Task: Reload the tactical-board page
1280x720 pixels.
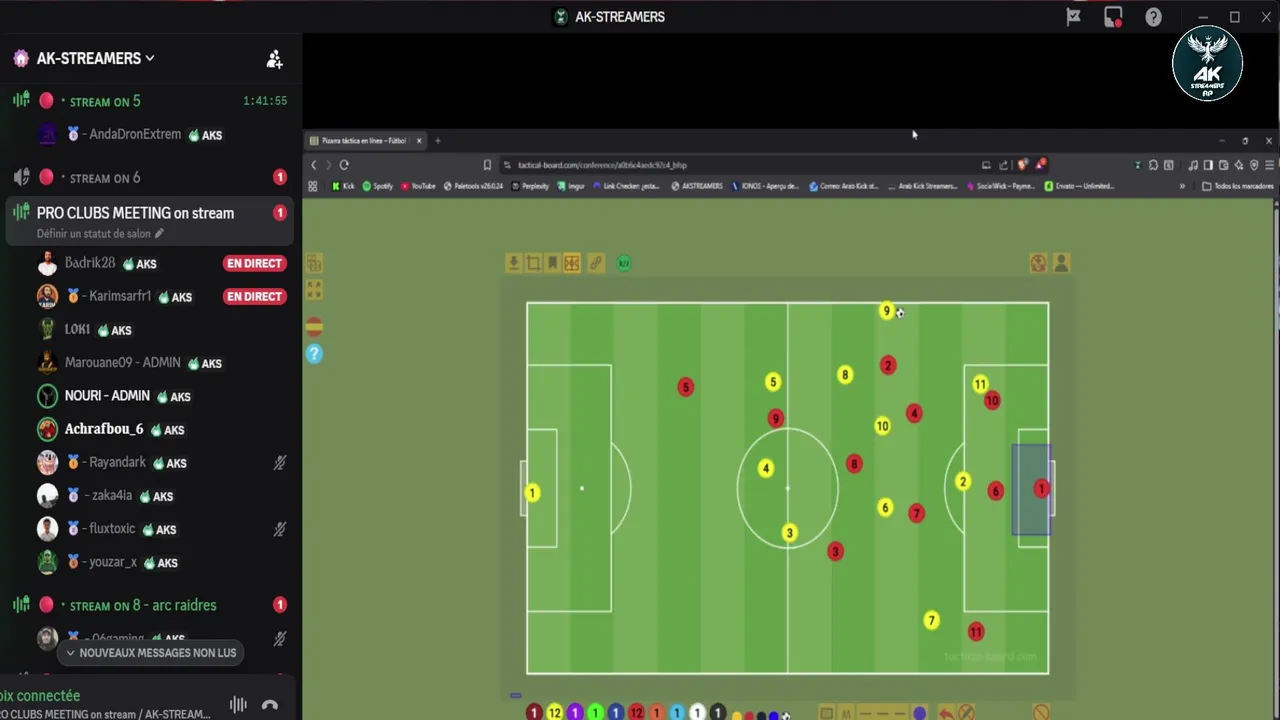Action: [344, 165]
